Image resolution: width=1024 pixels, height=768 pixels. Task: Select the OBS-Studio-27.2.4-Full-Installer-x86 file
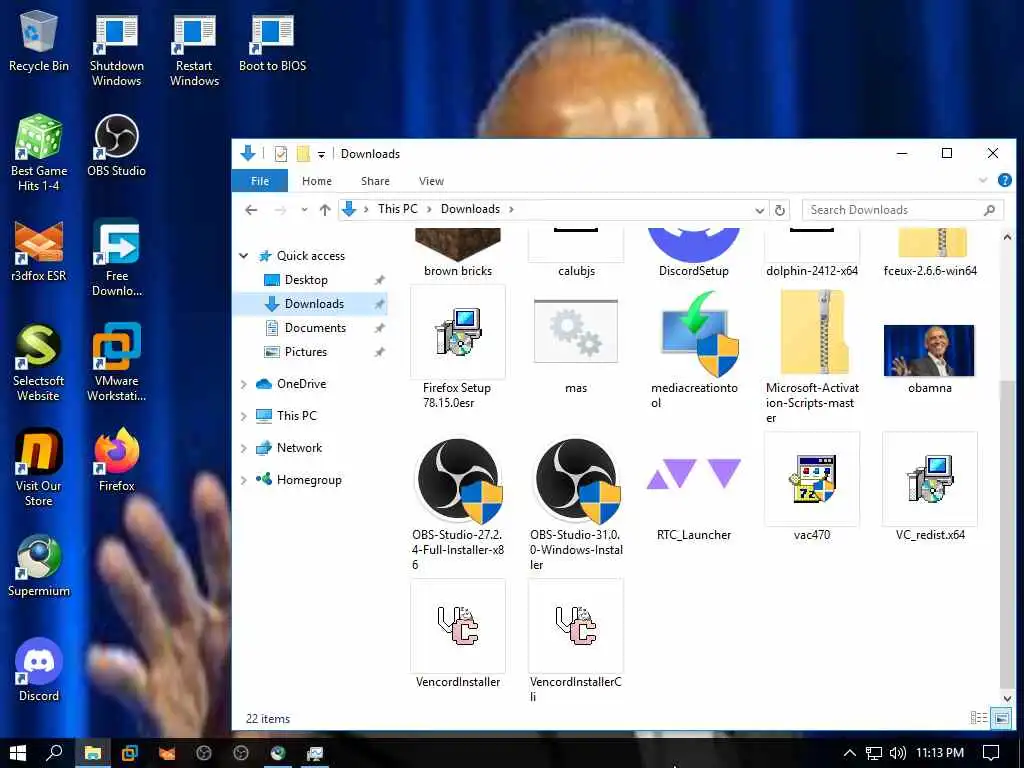tap(458, 502)
